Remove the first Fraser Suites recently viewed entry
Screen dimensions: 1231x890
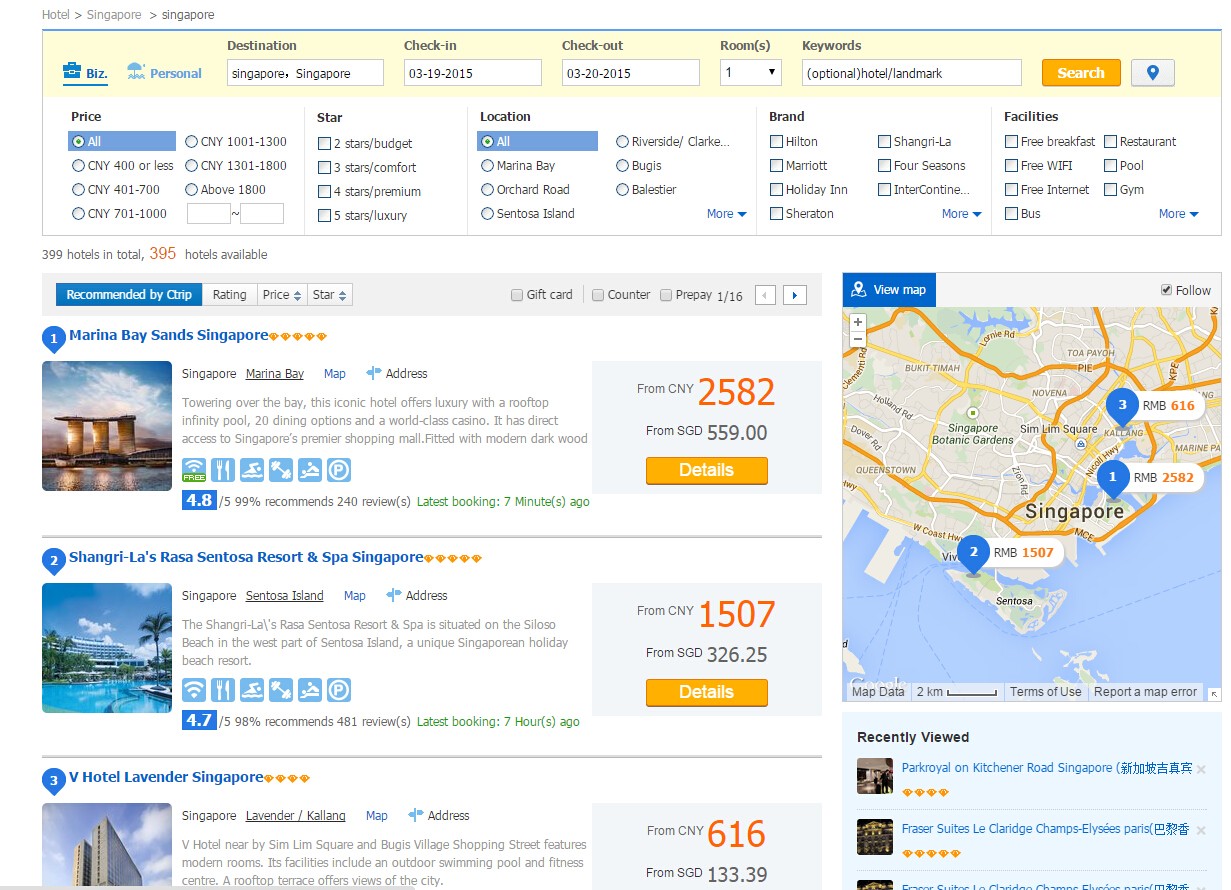1201,830
